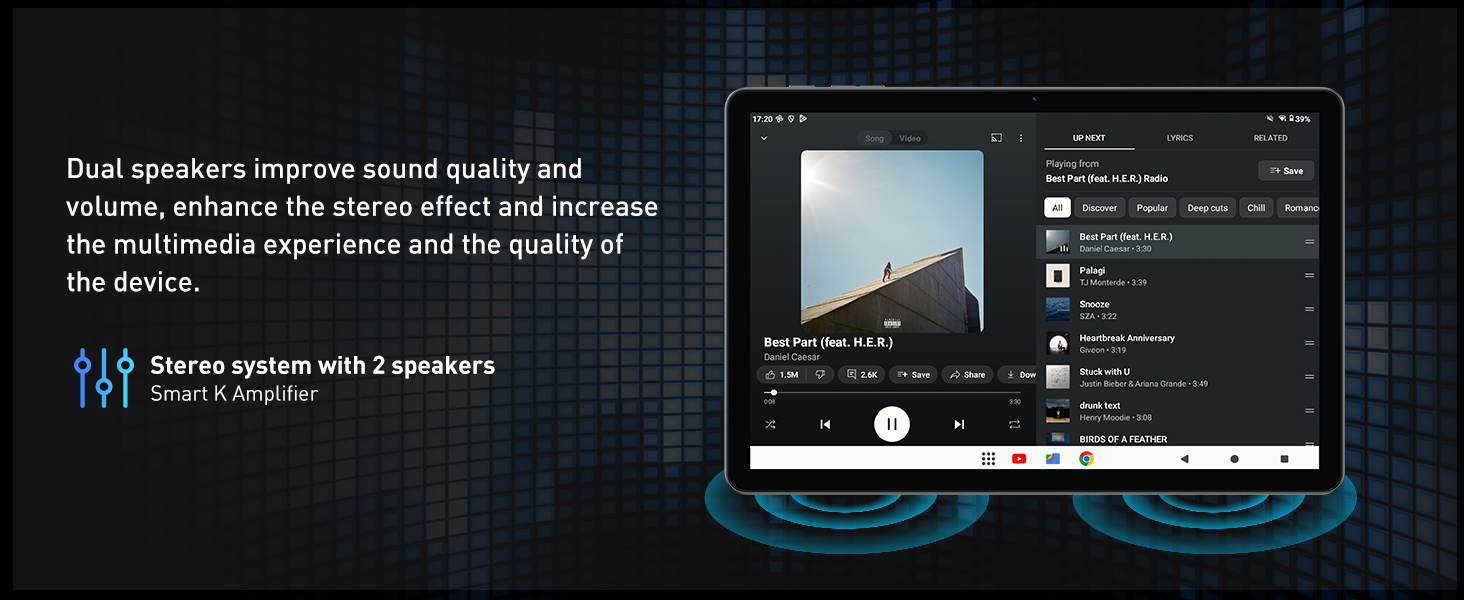Save the Best Part radio queue as playlist
Viewport: 1464px width, 600px height.
coord(1286,171)
